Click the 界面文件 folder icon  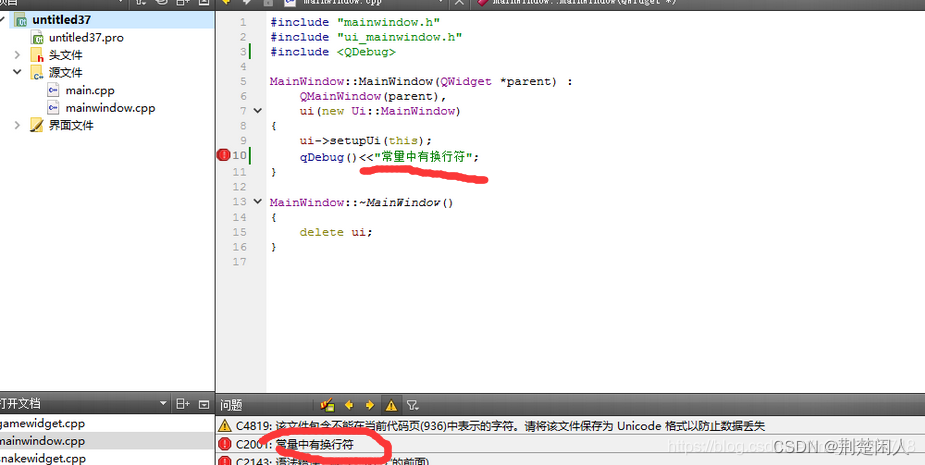(x=37, y=125)
